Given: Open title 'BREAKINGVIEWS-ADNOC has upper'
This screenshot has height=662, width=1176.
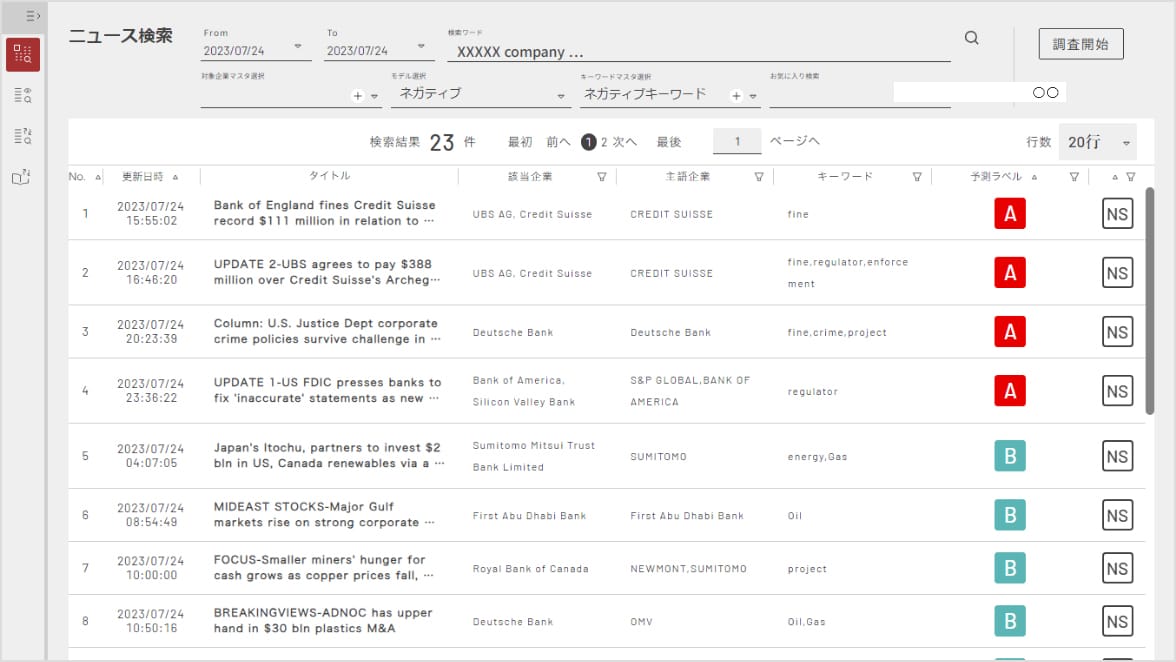Looking at the screenshot, I should click(x=323, y=621).
